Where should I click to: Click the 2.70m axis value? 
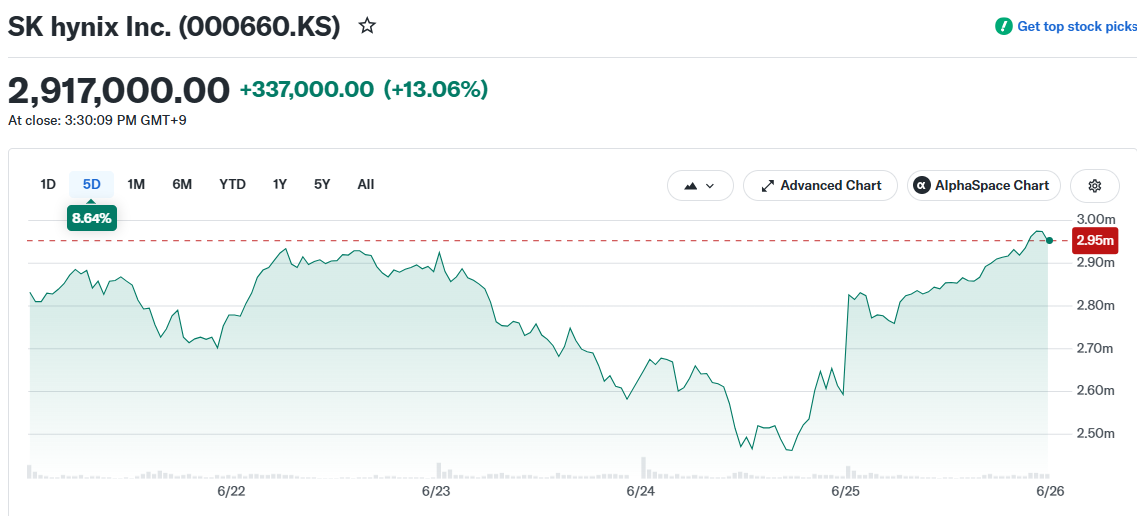1095,349
